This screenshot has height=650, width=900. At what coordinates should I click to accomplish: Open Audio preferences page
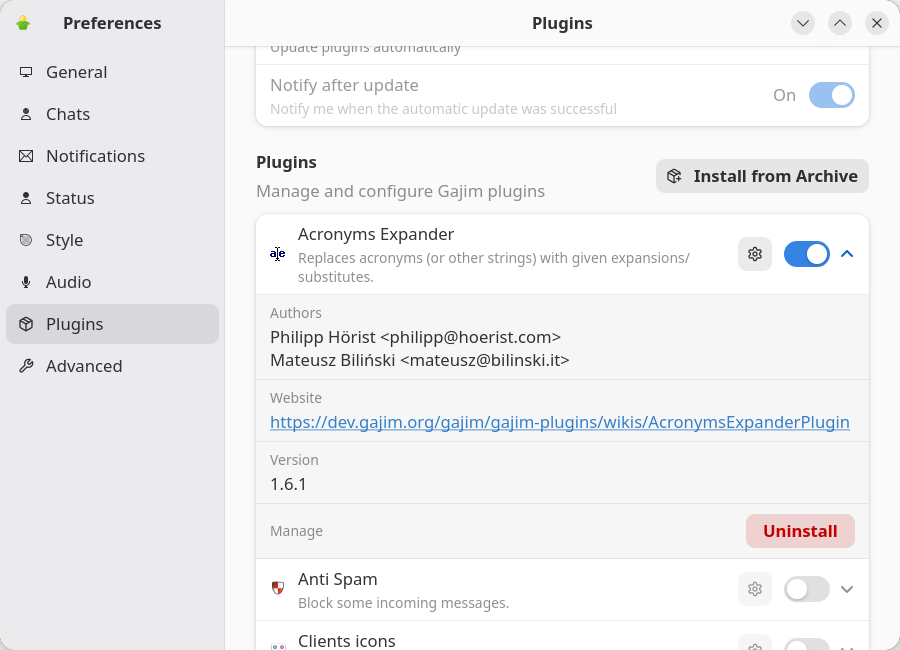[x=112, y=282]
